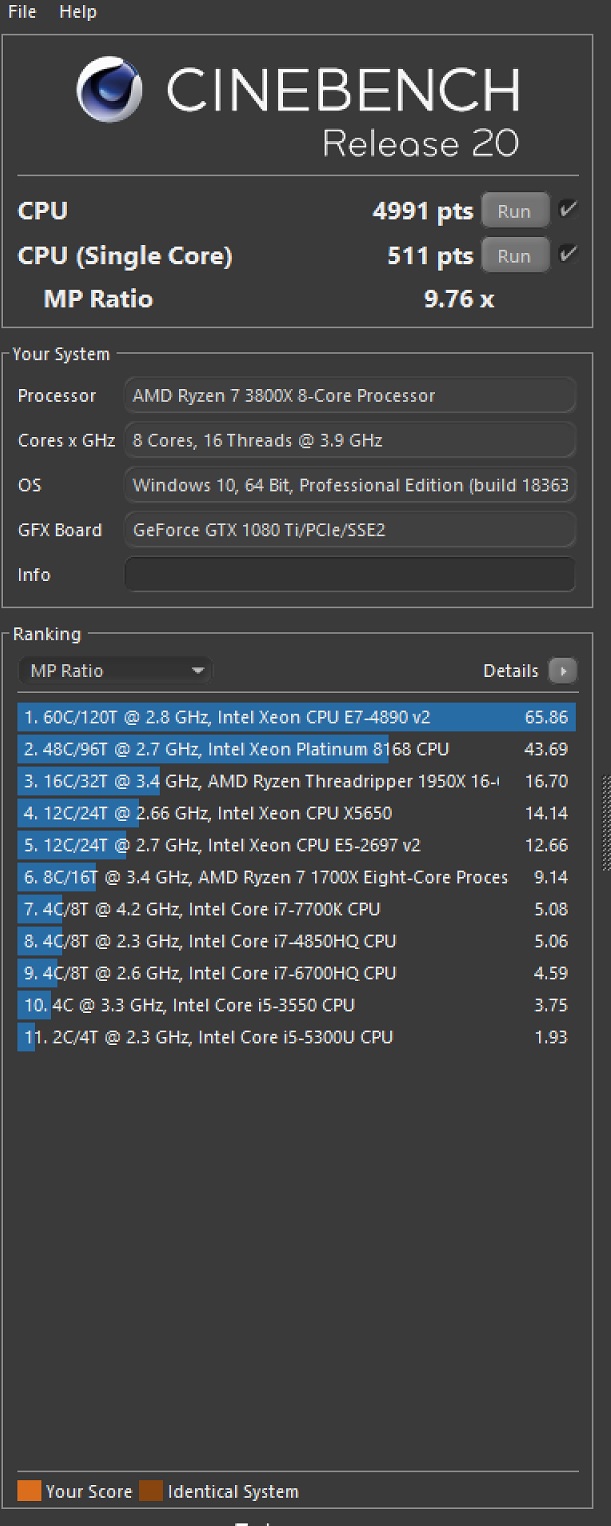Click the 511 pts single core score
Image resolution: width=611 pixels, height=1526 pixels.
pos(430,256)
